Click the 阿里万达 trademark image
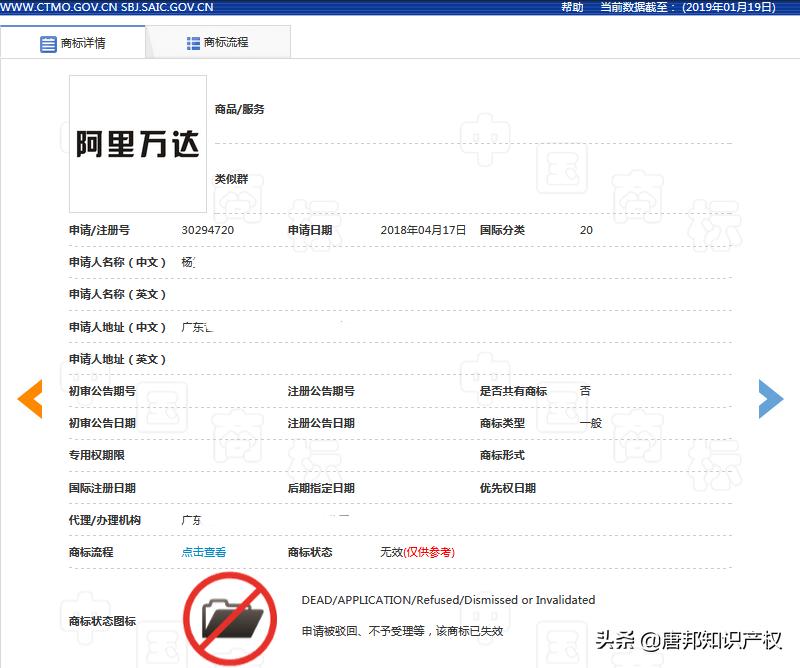This screenshot has height=668, width=800. pyautogui.click(x=137, y=143)
